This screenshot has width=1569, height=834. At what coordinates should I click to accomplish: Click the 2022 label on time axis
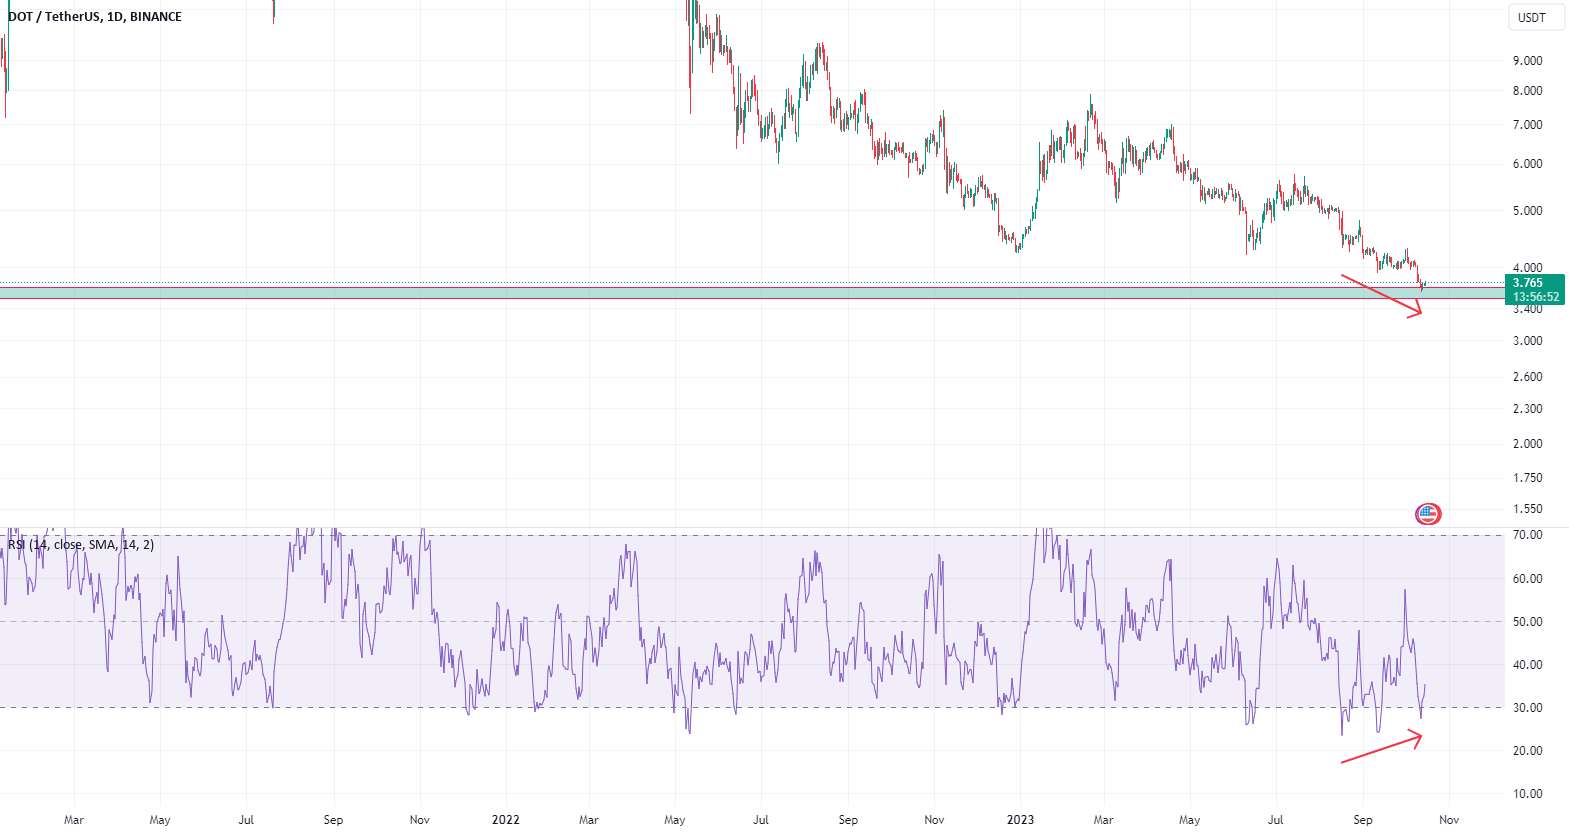coord(506,820)
